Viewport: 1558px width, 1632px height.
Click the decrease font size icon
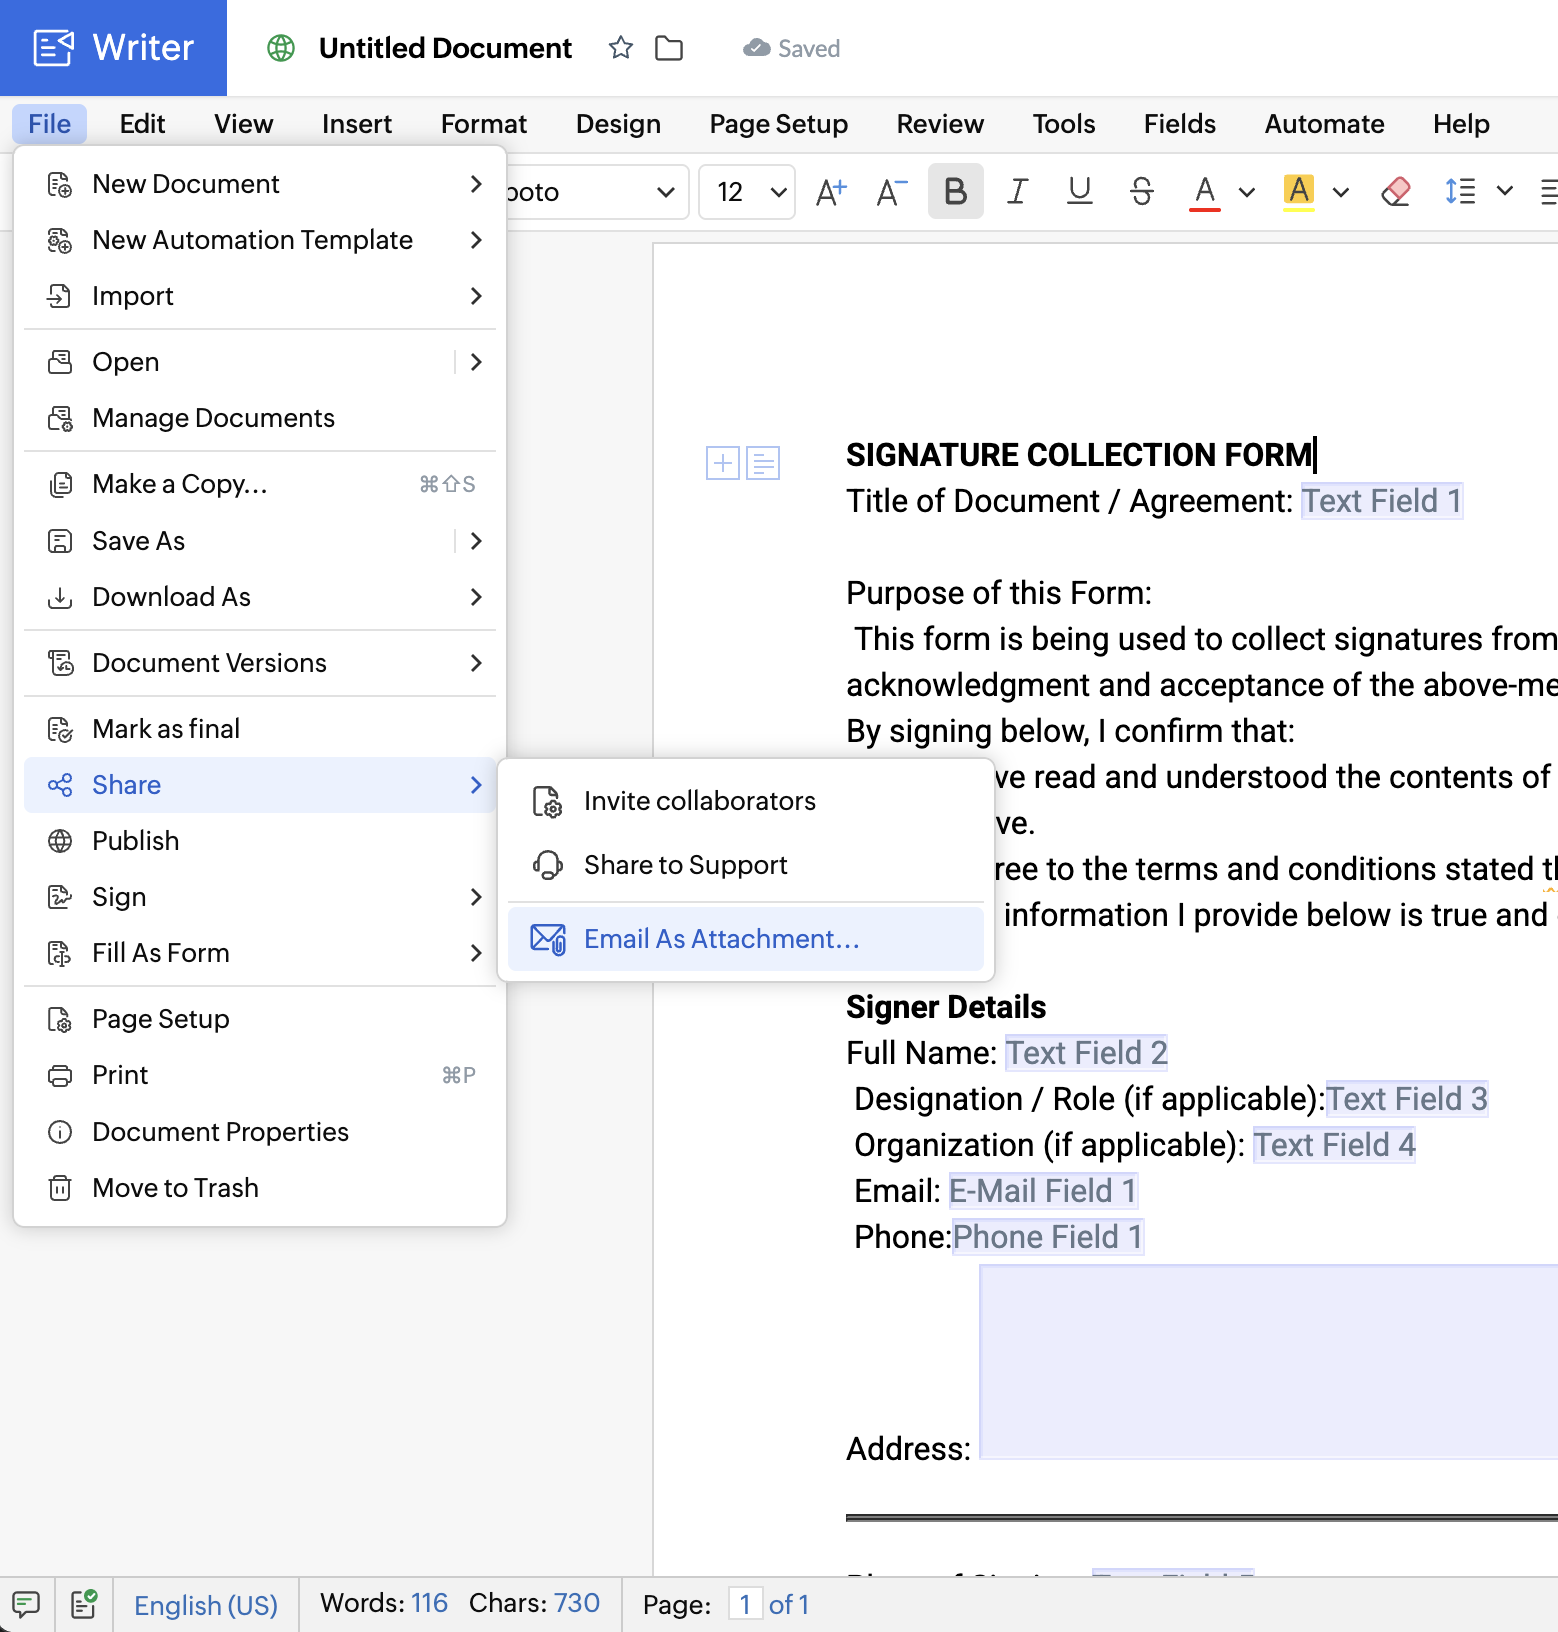tap(890, 191)
